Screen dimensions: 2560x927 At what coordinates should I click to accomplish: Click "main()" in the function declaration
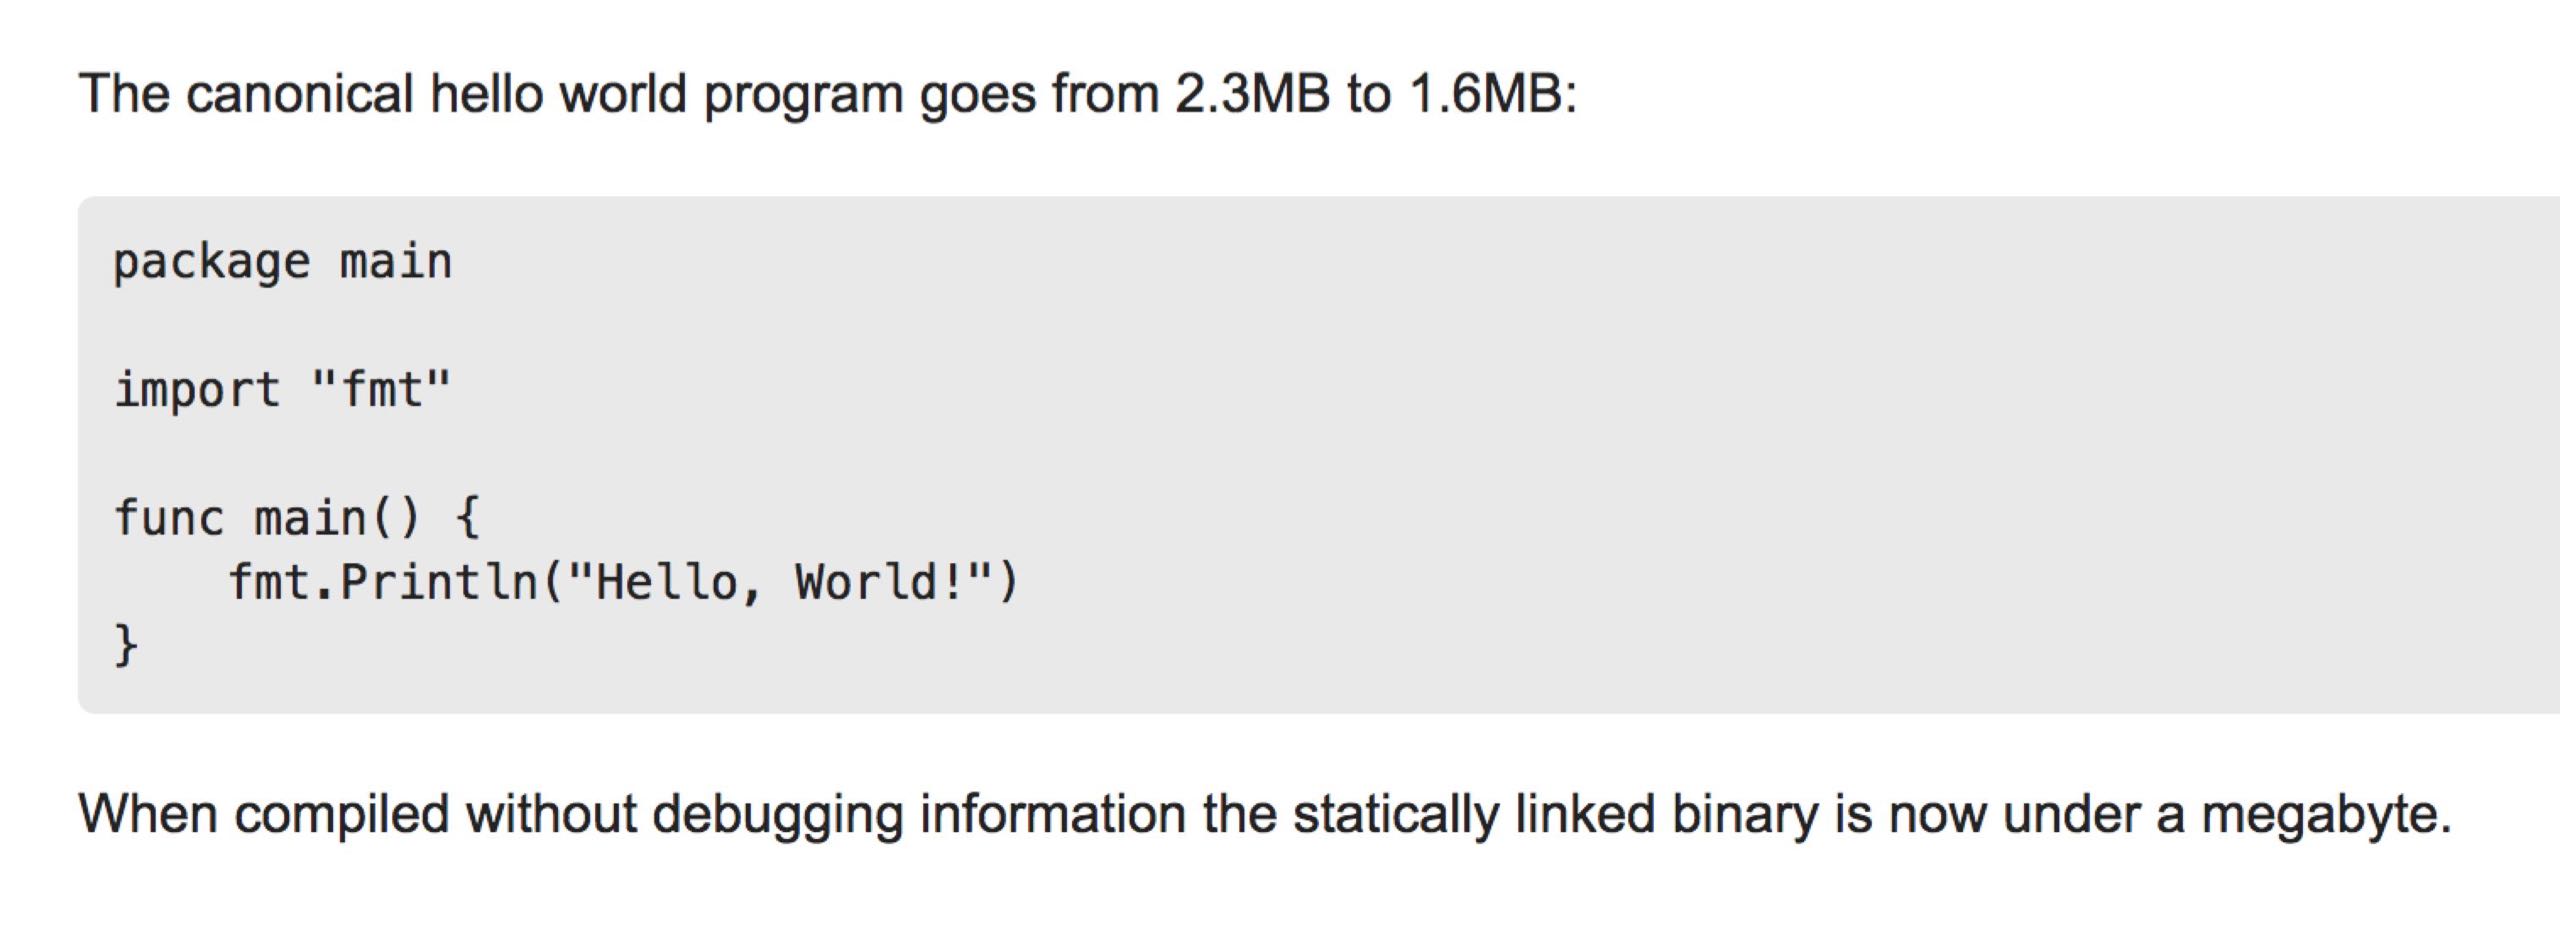337,518
